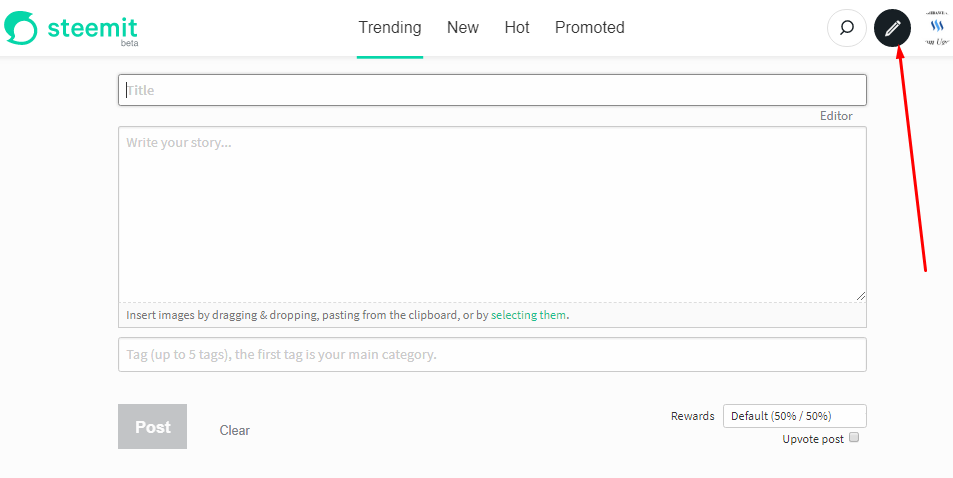Open the Promoted tab

point(590,28)
